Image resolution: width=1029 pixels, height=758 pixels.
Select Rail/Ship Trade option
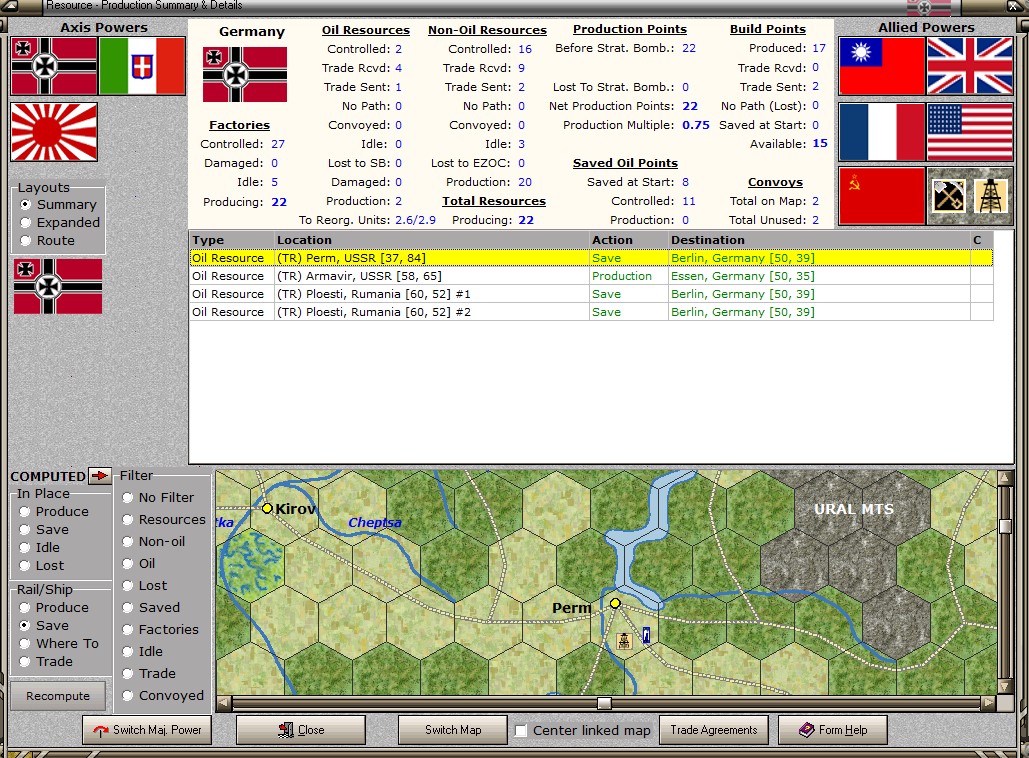[46, 662]
